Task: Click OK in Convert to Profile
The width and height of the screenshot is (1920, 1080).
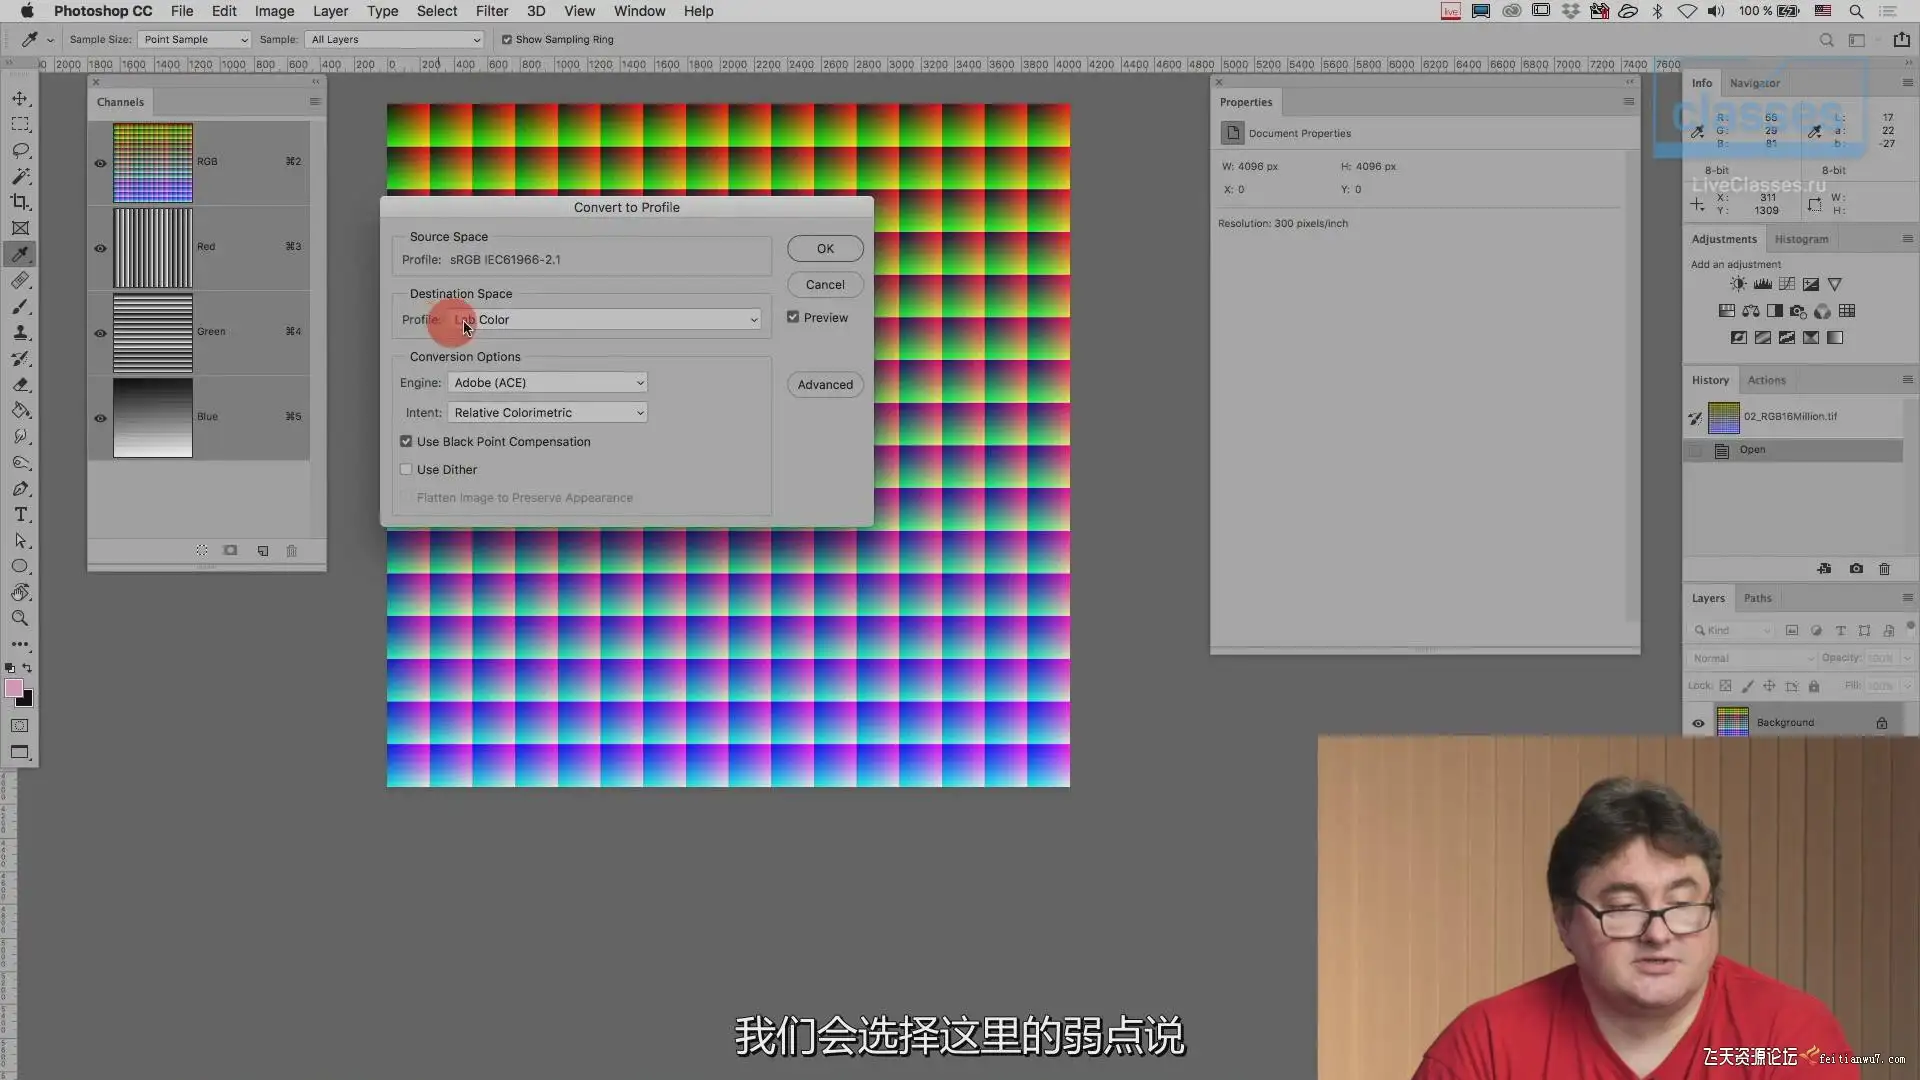Action: point(825,249)
